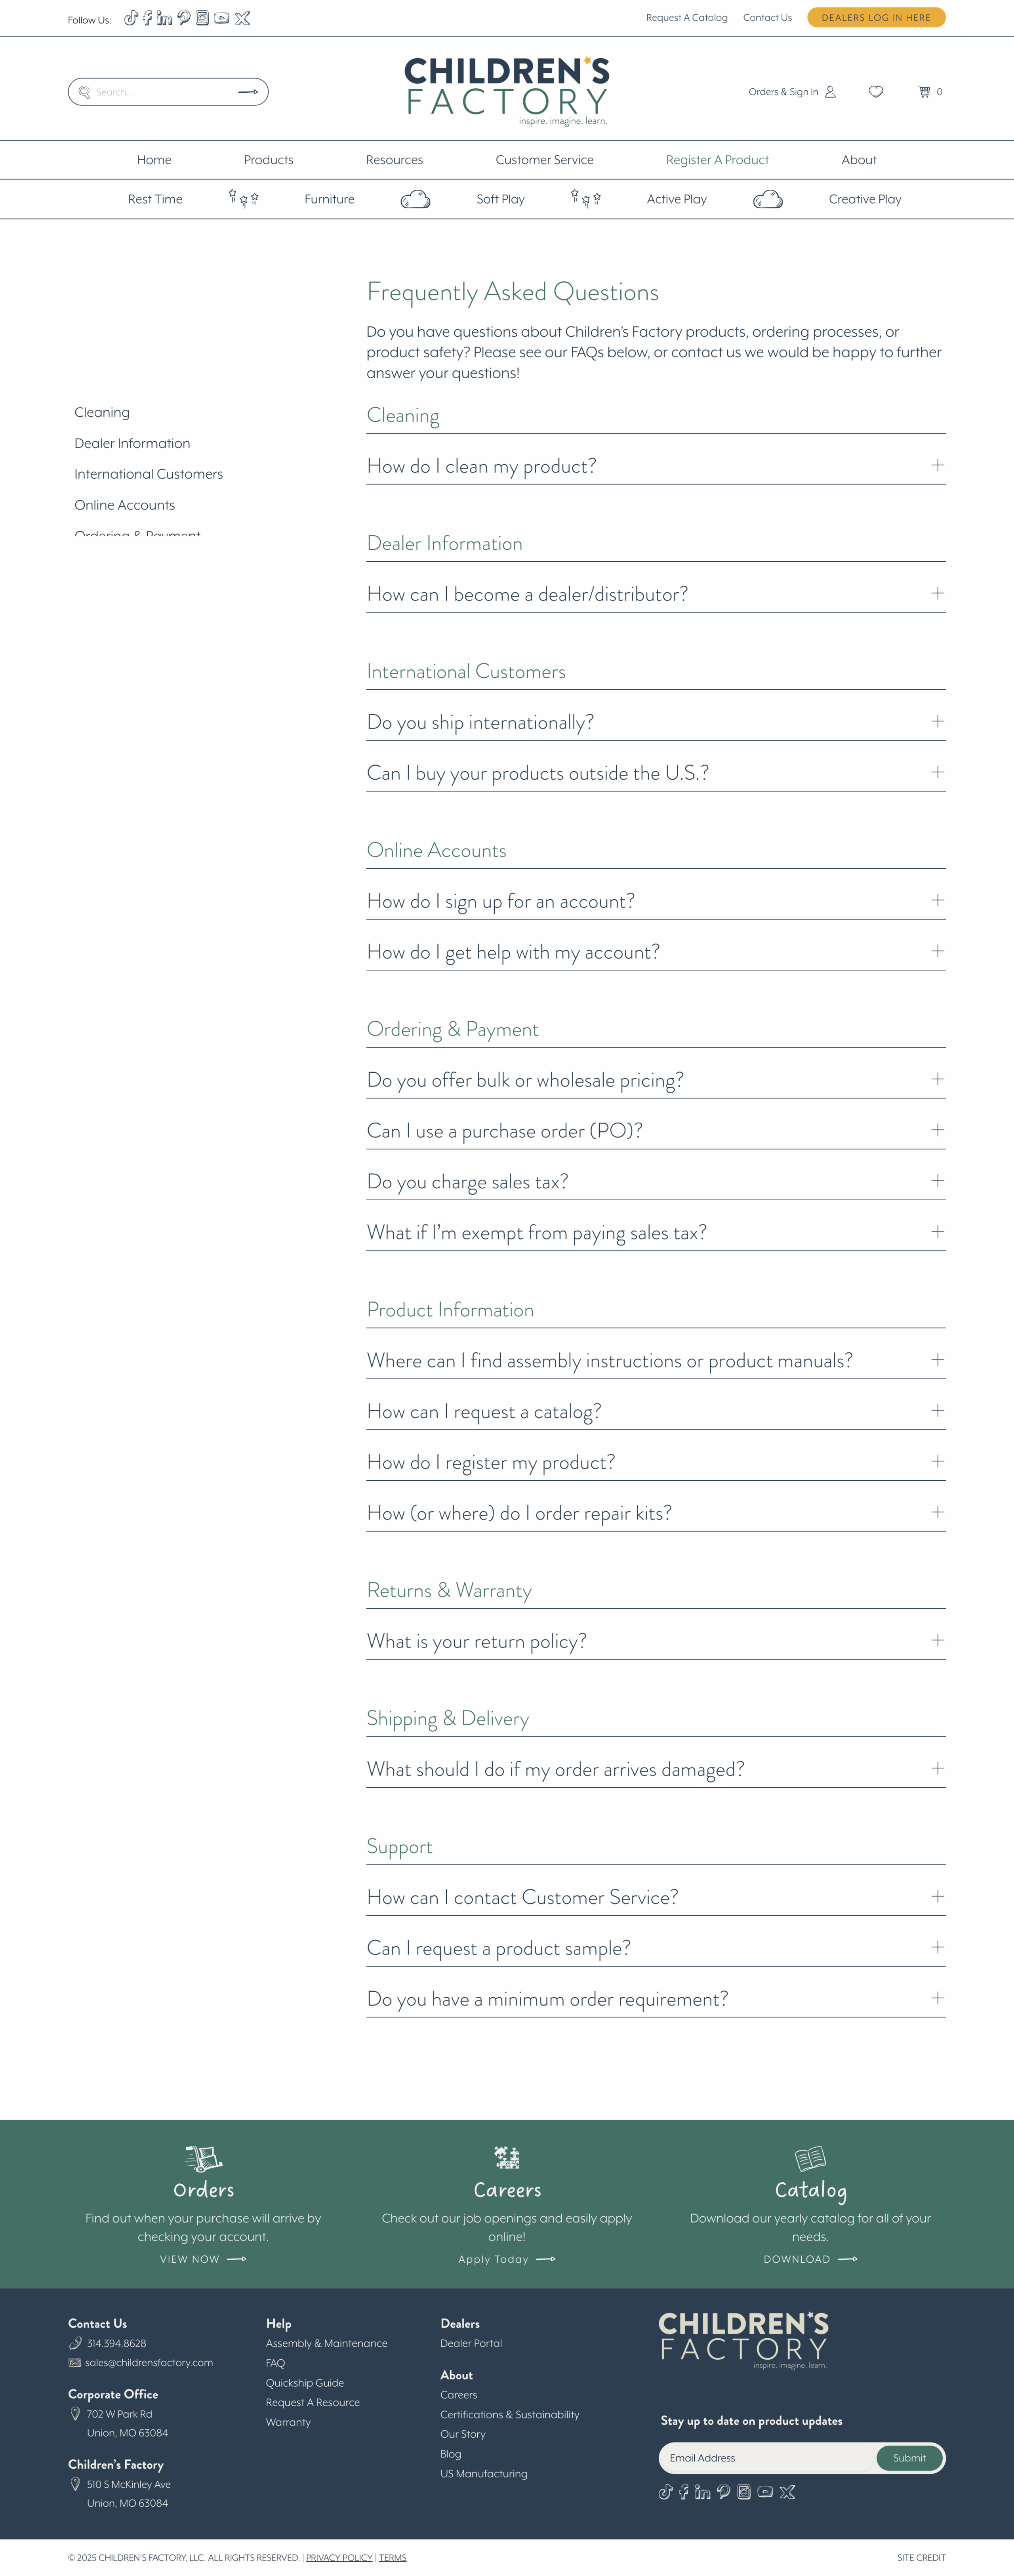The width and height of the screenshot is (1014, 2576).
Task: Expand "Do you ship internationally?" question
Action: click(x=937, y=722)
